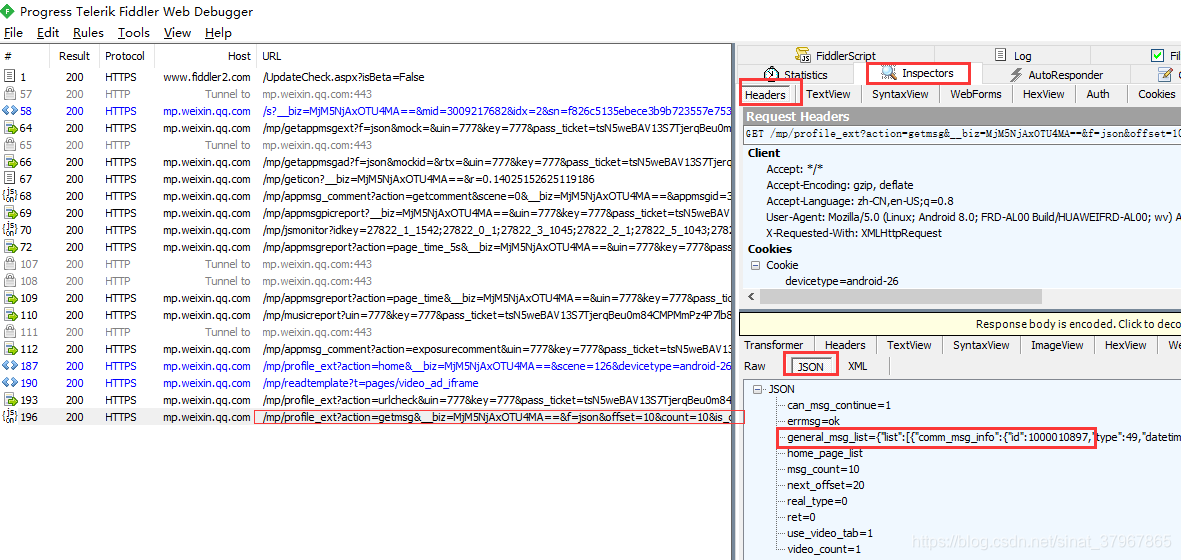Sort sessions by the Protocol column header
This screenshot has width=1181, height=560.
pyautogui.click(x=127, y=56)
